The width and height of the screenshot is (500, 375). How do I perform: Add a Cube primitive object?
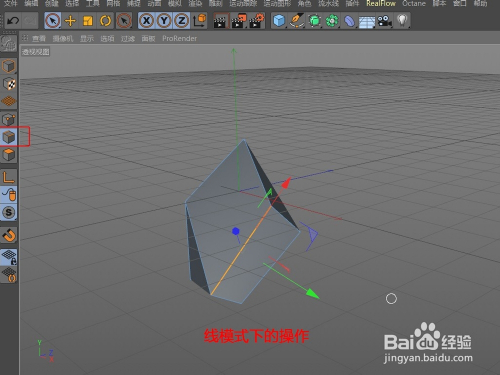coord(279,21)
